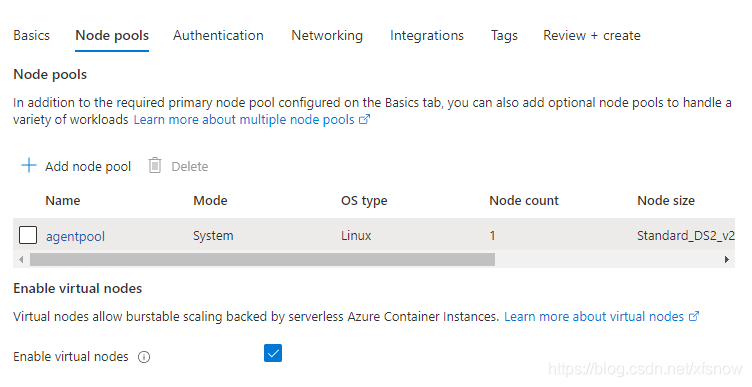Click external link icon after multiple node pools

pos(364,119)
